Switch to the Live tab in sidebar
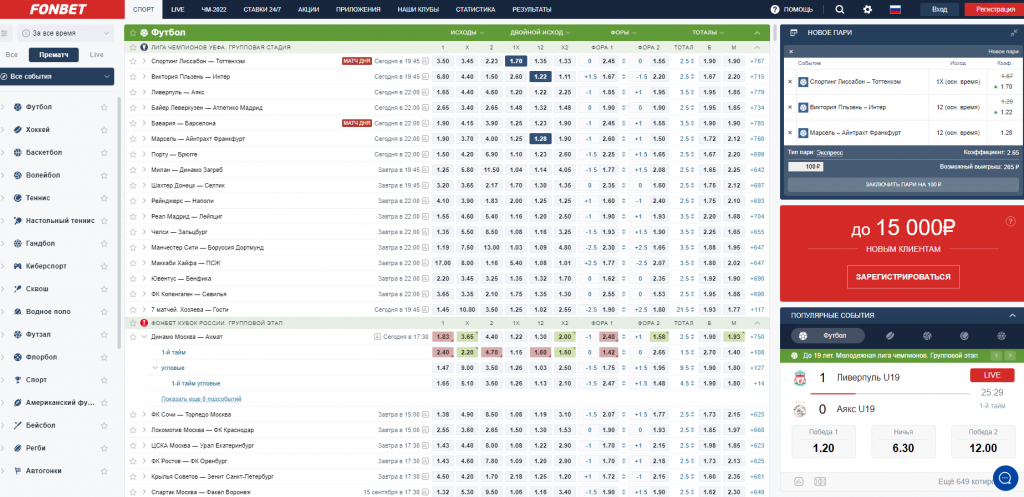Image resolution: width=1024 pixels, height=497 pixels. coord(96,54)
